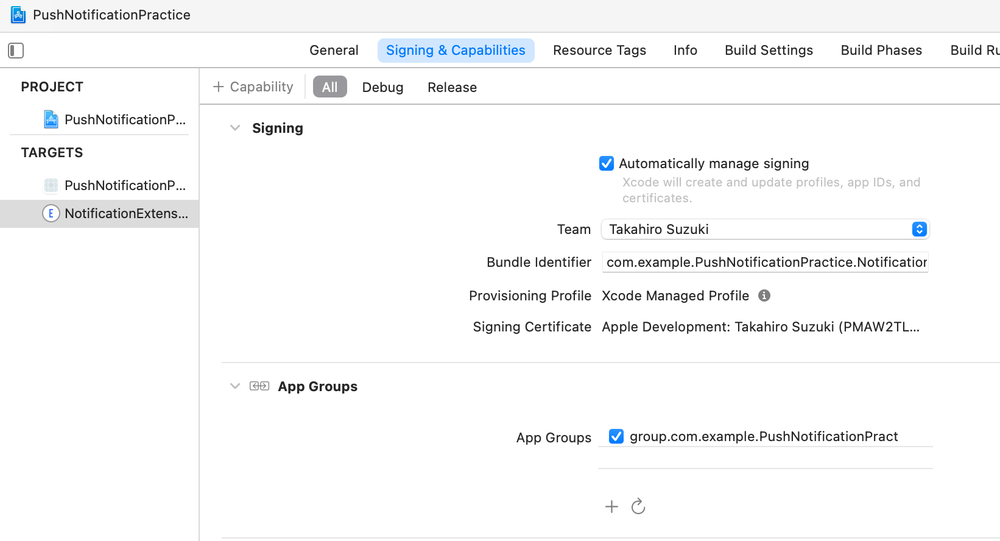
Task: Toggle the sidebar panel icon
Action: pos(16,50)
